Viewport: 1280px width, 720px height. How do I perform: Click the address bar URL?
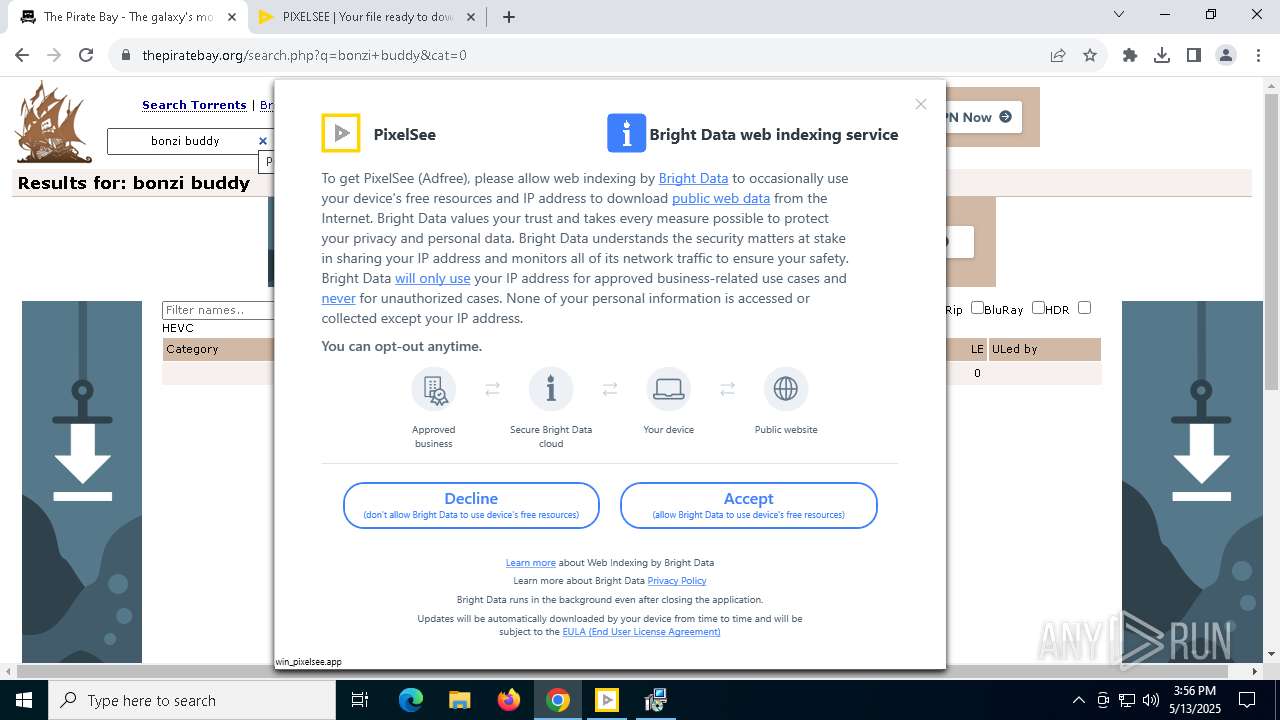(x=304, y=56)
